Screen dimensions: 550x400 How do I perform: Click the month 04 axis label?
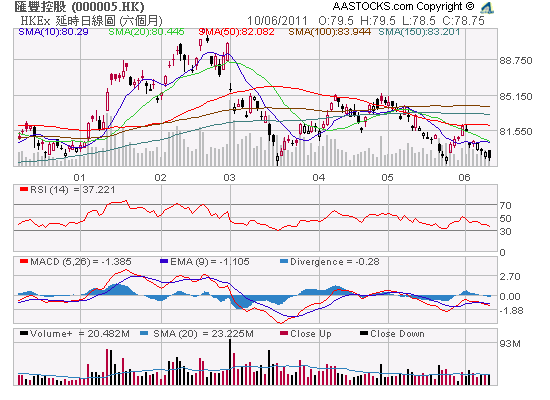tap(318, 177)
